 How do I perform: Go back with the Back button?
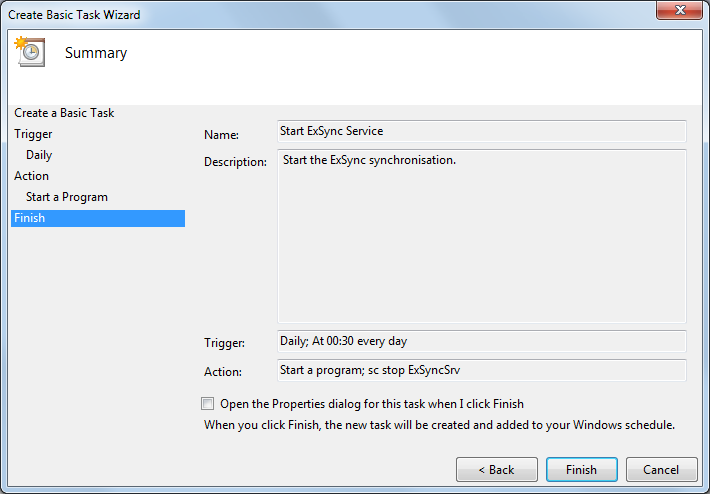click(x=497, y=470)
